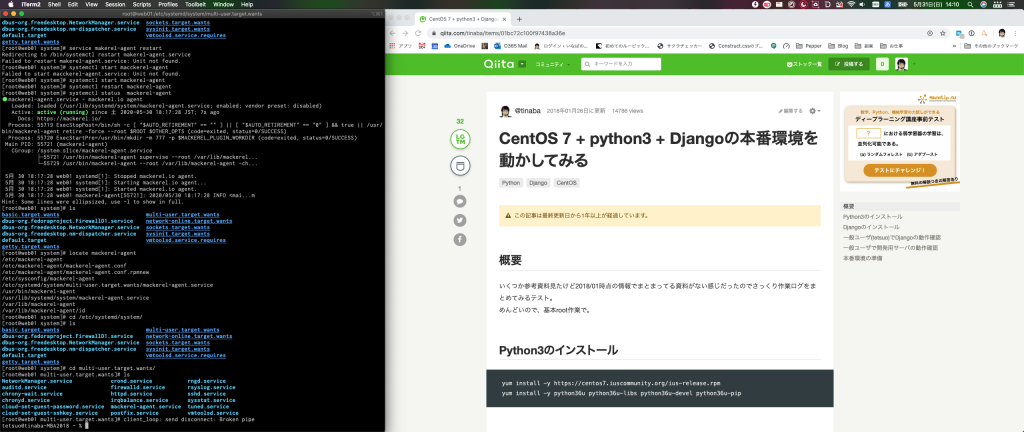The image size is (1024, 432).
Task: Select the CentOS tag
Action: pyautogui.click(x=566, y=183)
